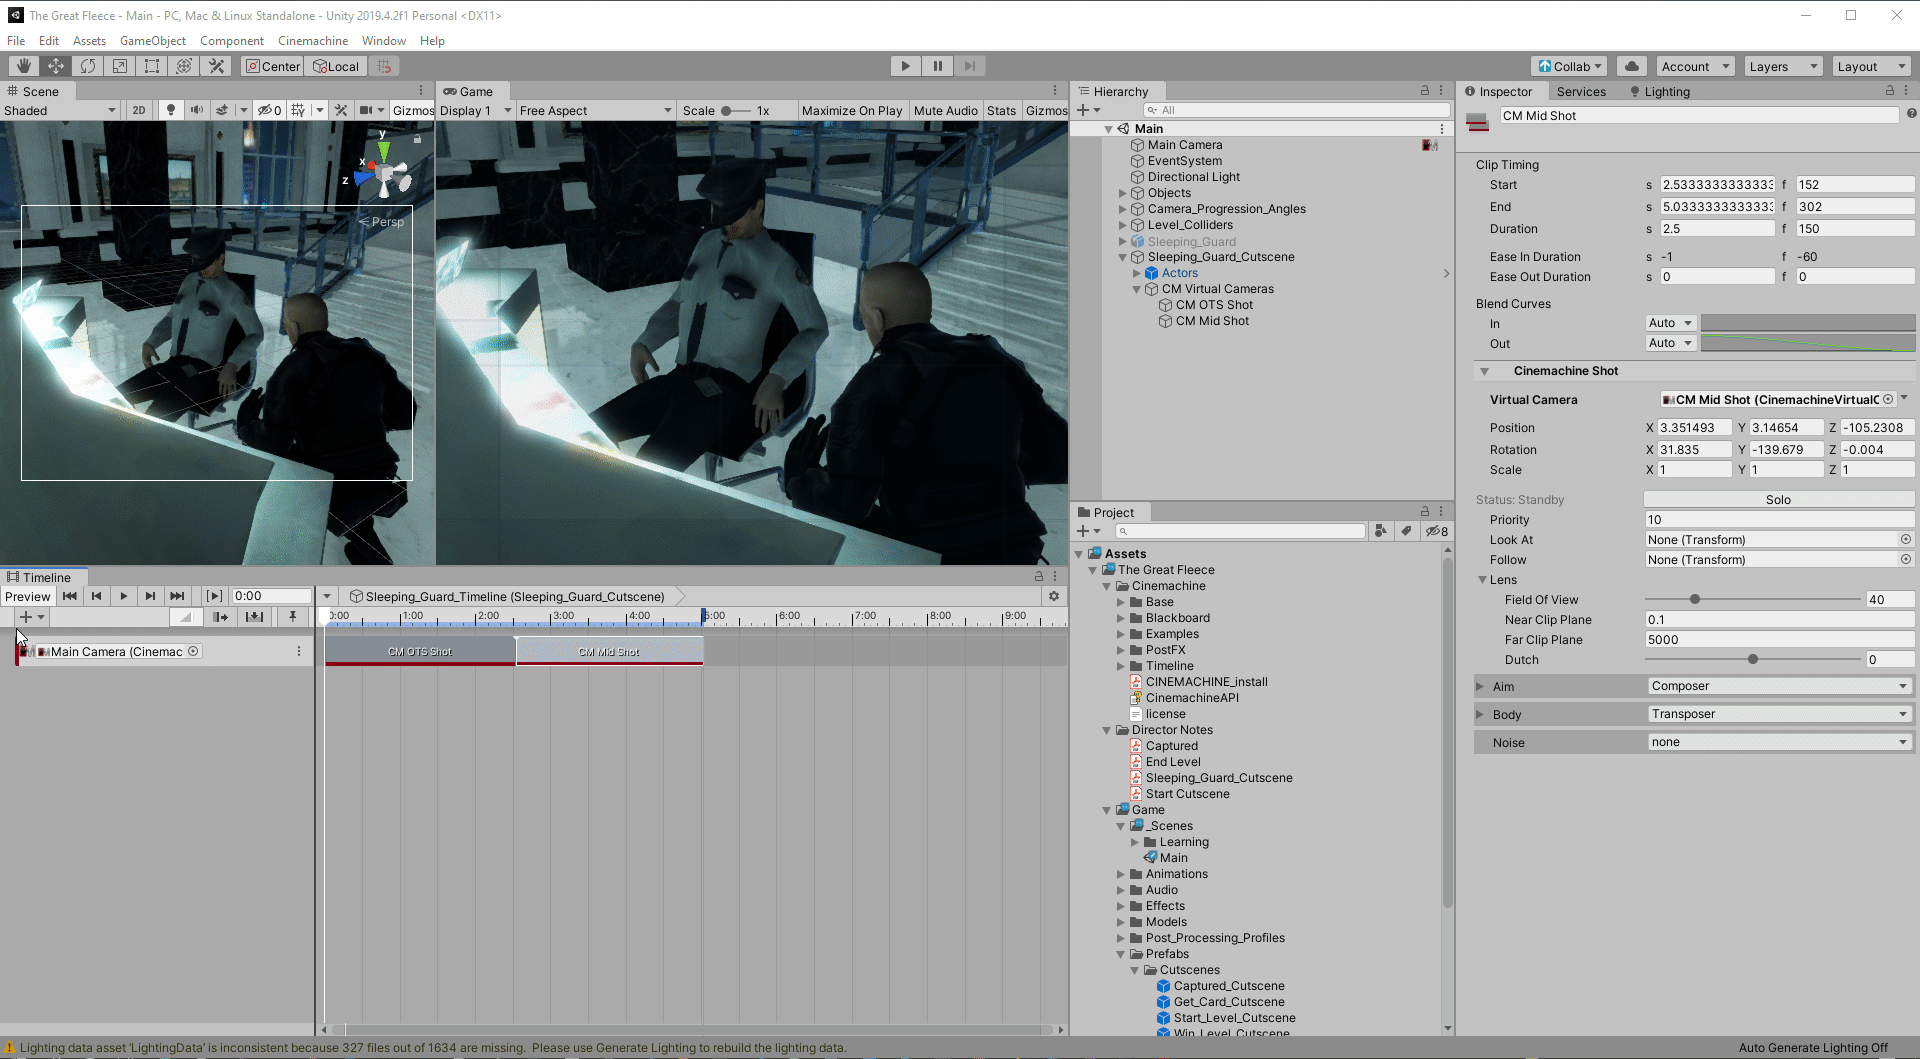Click the Project search-by-label icon
Screen dimensions: 1920x1059
coord(1407,531)
